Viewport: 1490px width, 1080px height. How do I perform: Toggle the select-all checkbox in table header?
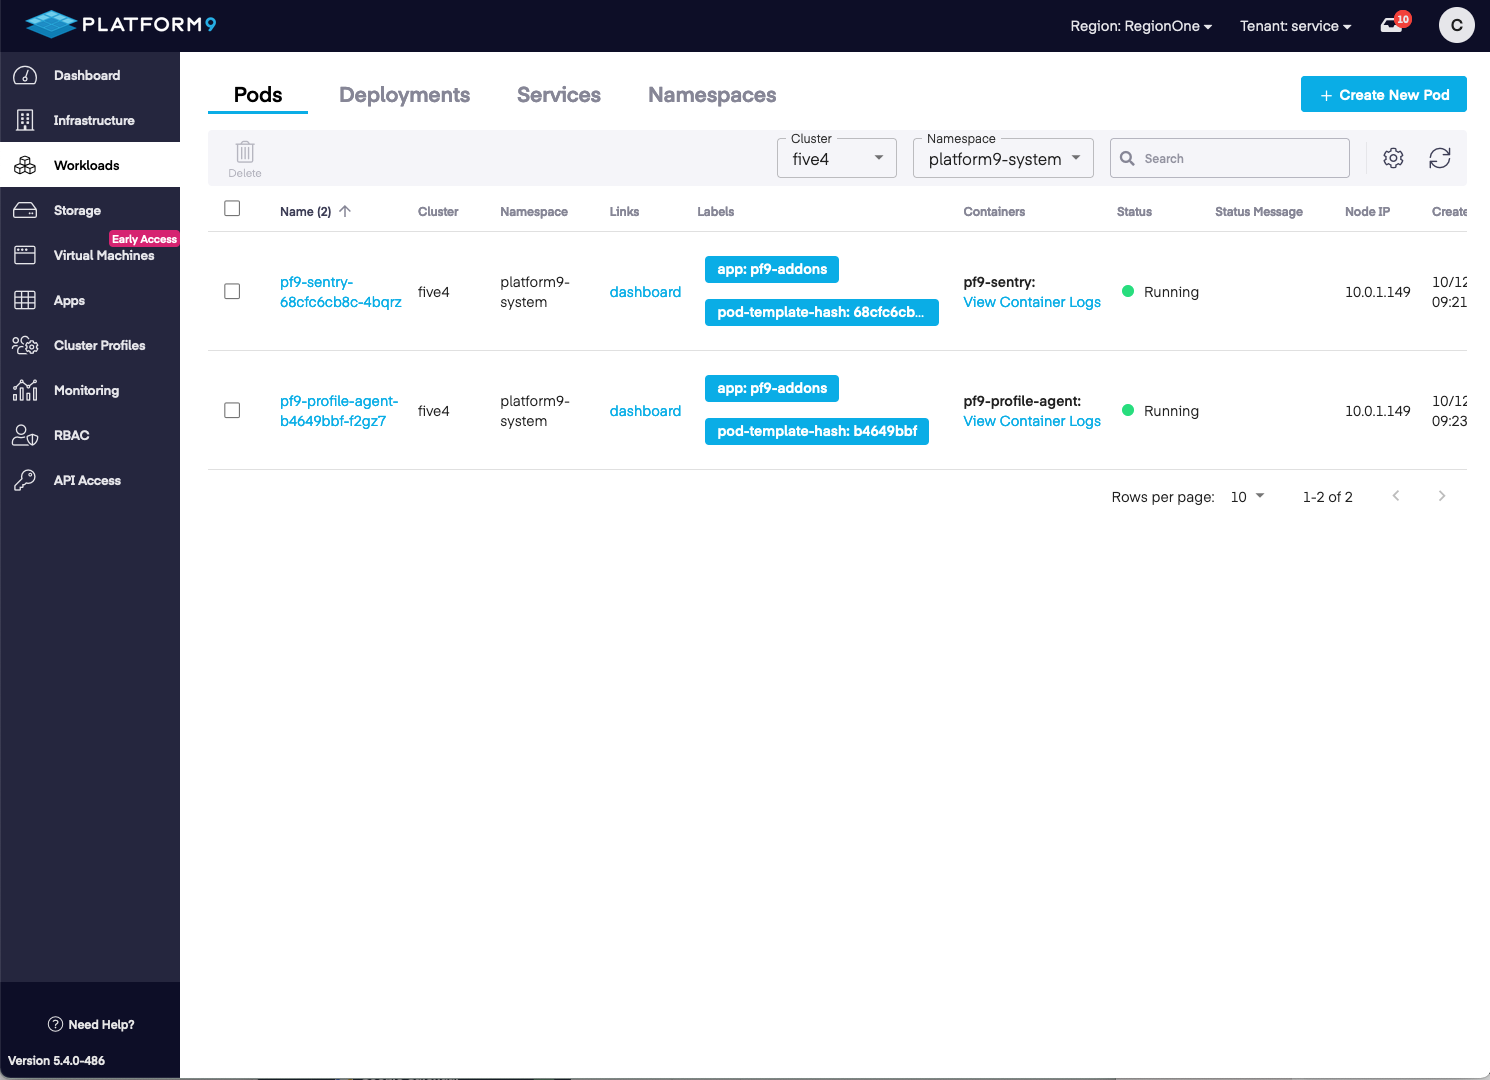pos(232,209)
